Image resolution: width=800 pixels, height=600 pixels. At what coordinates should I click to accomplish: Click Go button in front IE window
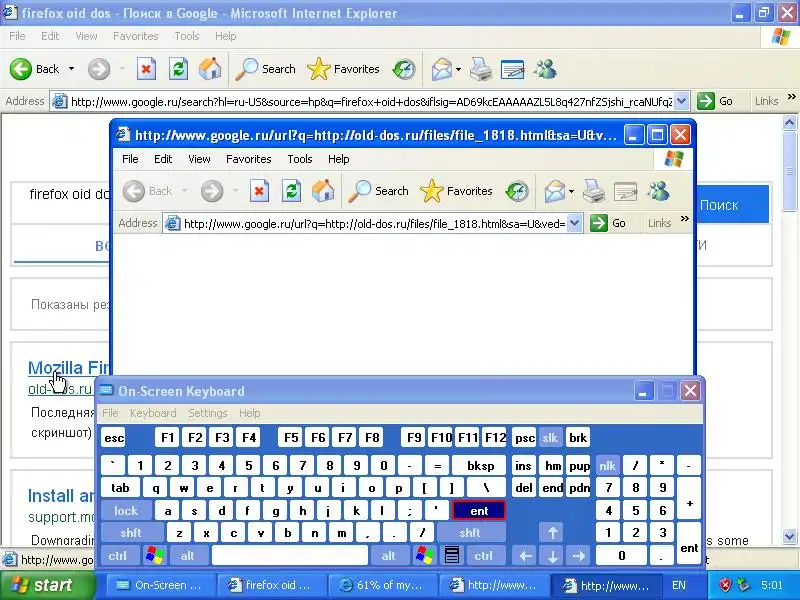click(608, 223)
